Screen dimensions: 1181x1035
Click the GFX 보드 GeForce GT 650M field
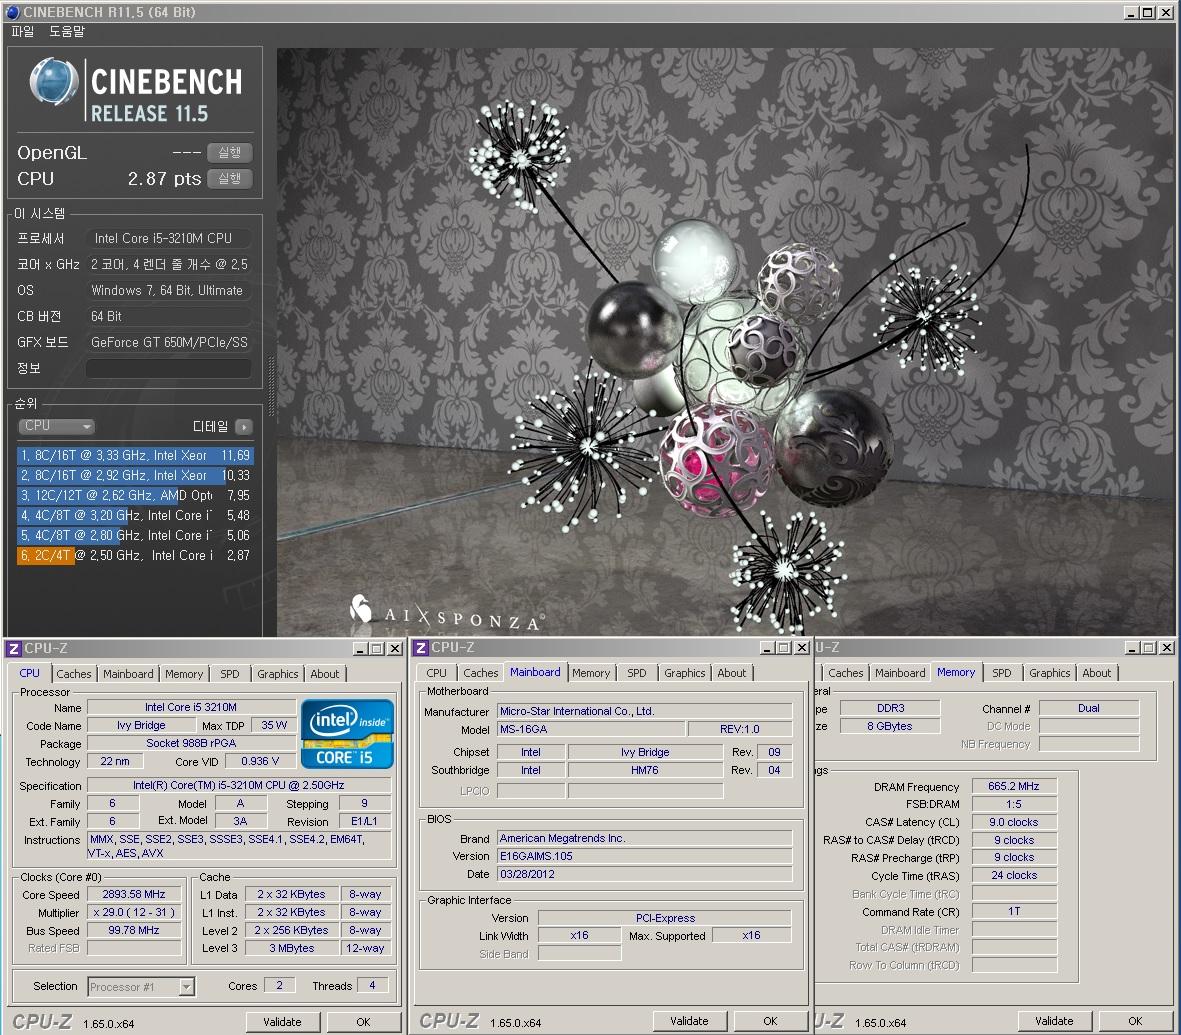[169, 342]
